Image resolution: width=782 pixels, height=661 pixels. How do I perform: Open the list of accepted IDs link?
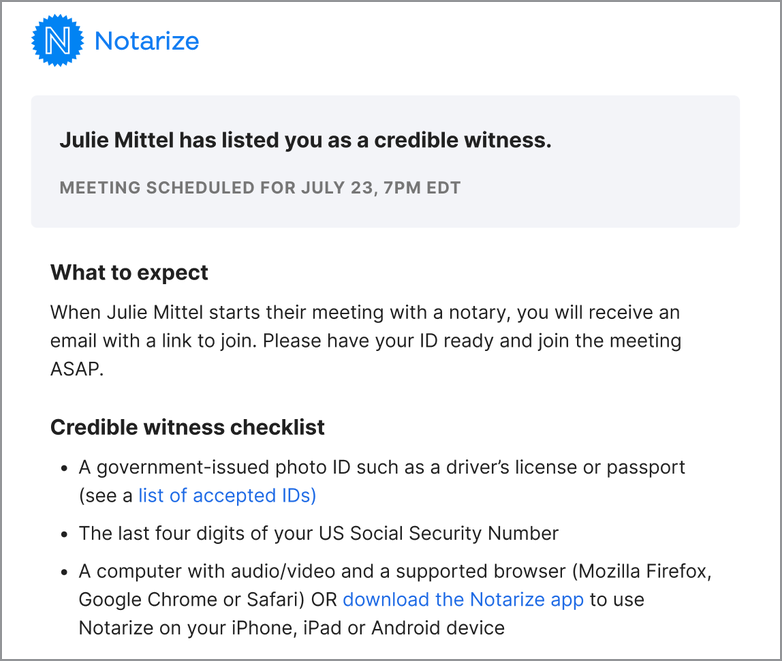pos(227,495)
